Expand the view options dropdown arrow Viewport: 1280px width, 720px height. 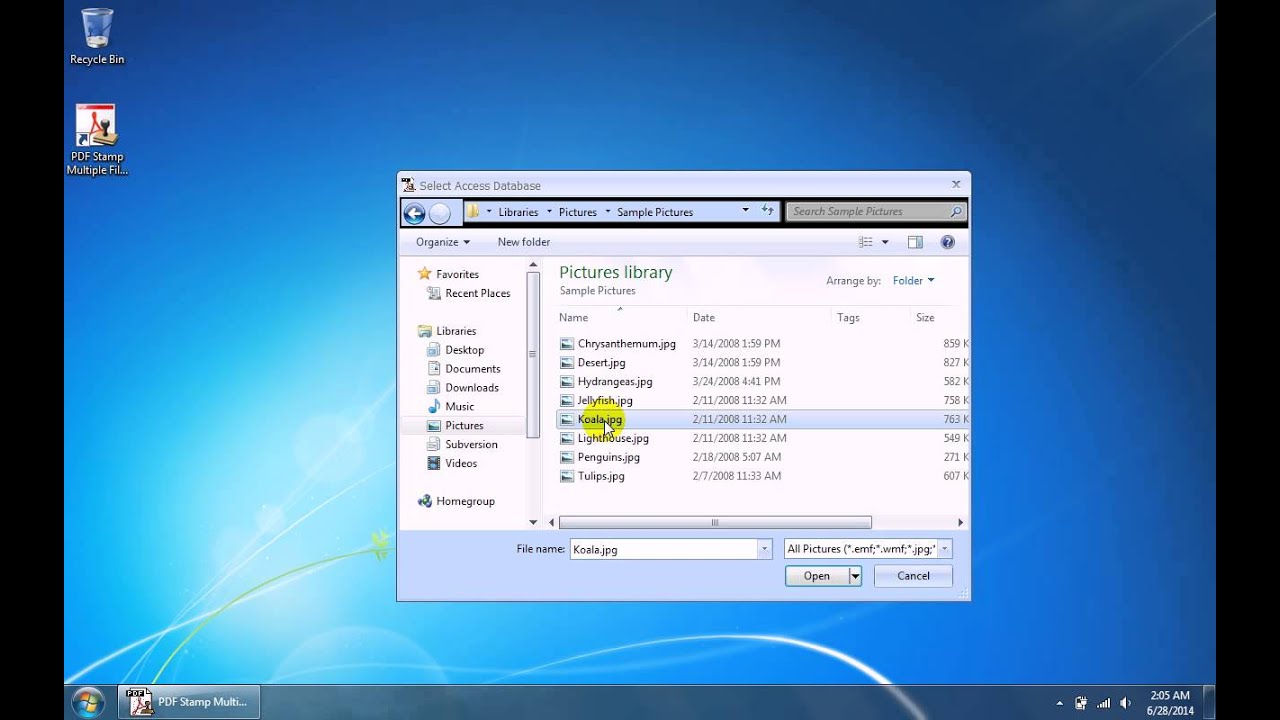point(885,242)
